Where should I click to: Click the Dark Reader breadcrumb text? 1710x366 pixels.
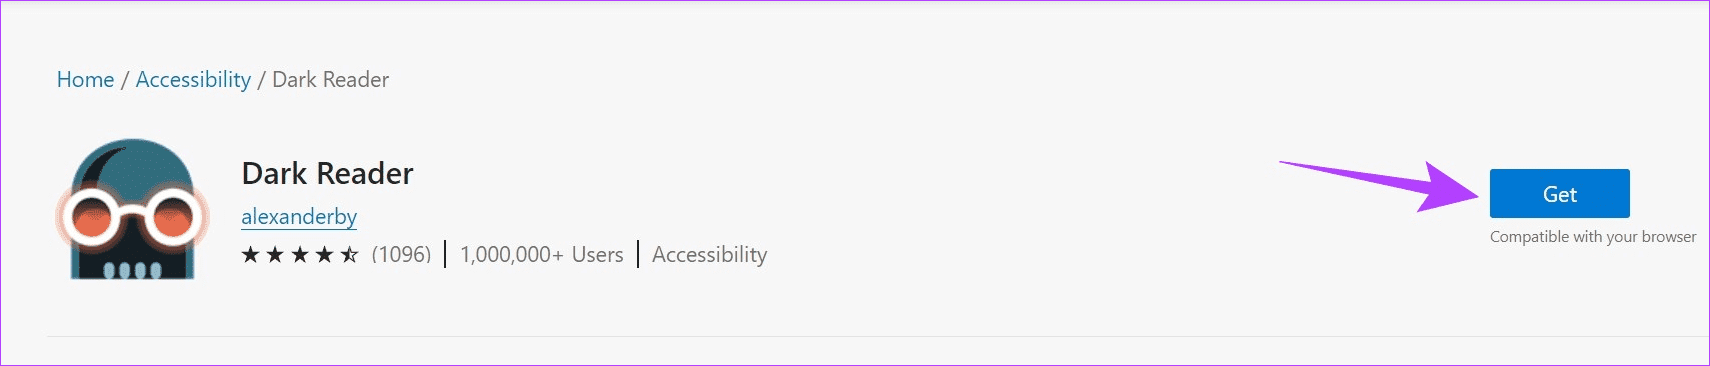click(331, 80)
